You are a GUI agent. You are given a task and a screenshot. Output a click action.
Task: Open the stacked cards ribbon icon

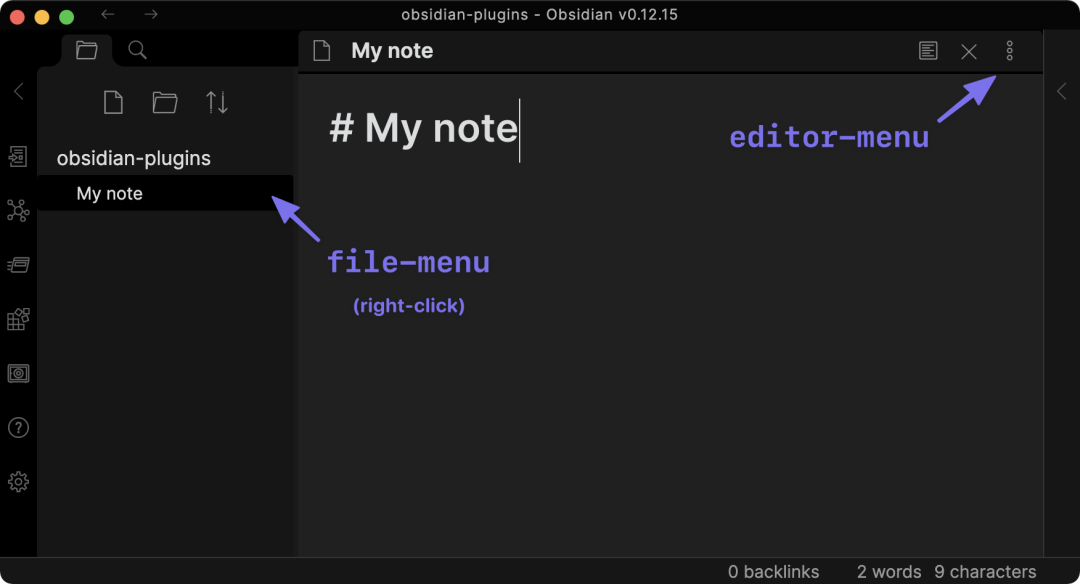[x=18, y=264]
